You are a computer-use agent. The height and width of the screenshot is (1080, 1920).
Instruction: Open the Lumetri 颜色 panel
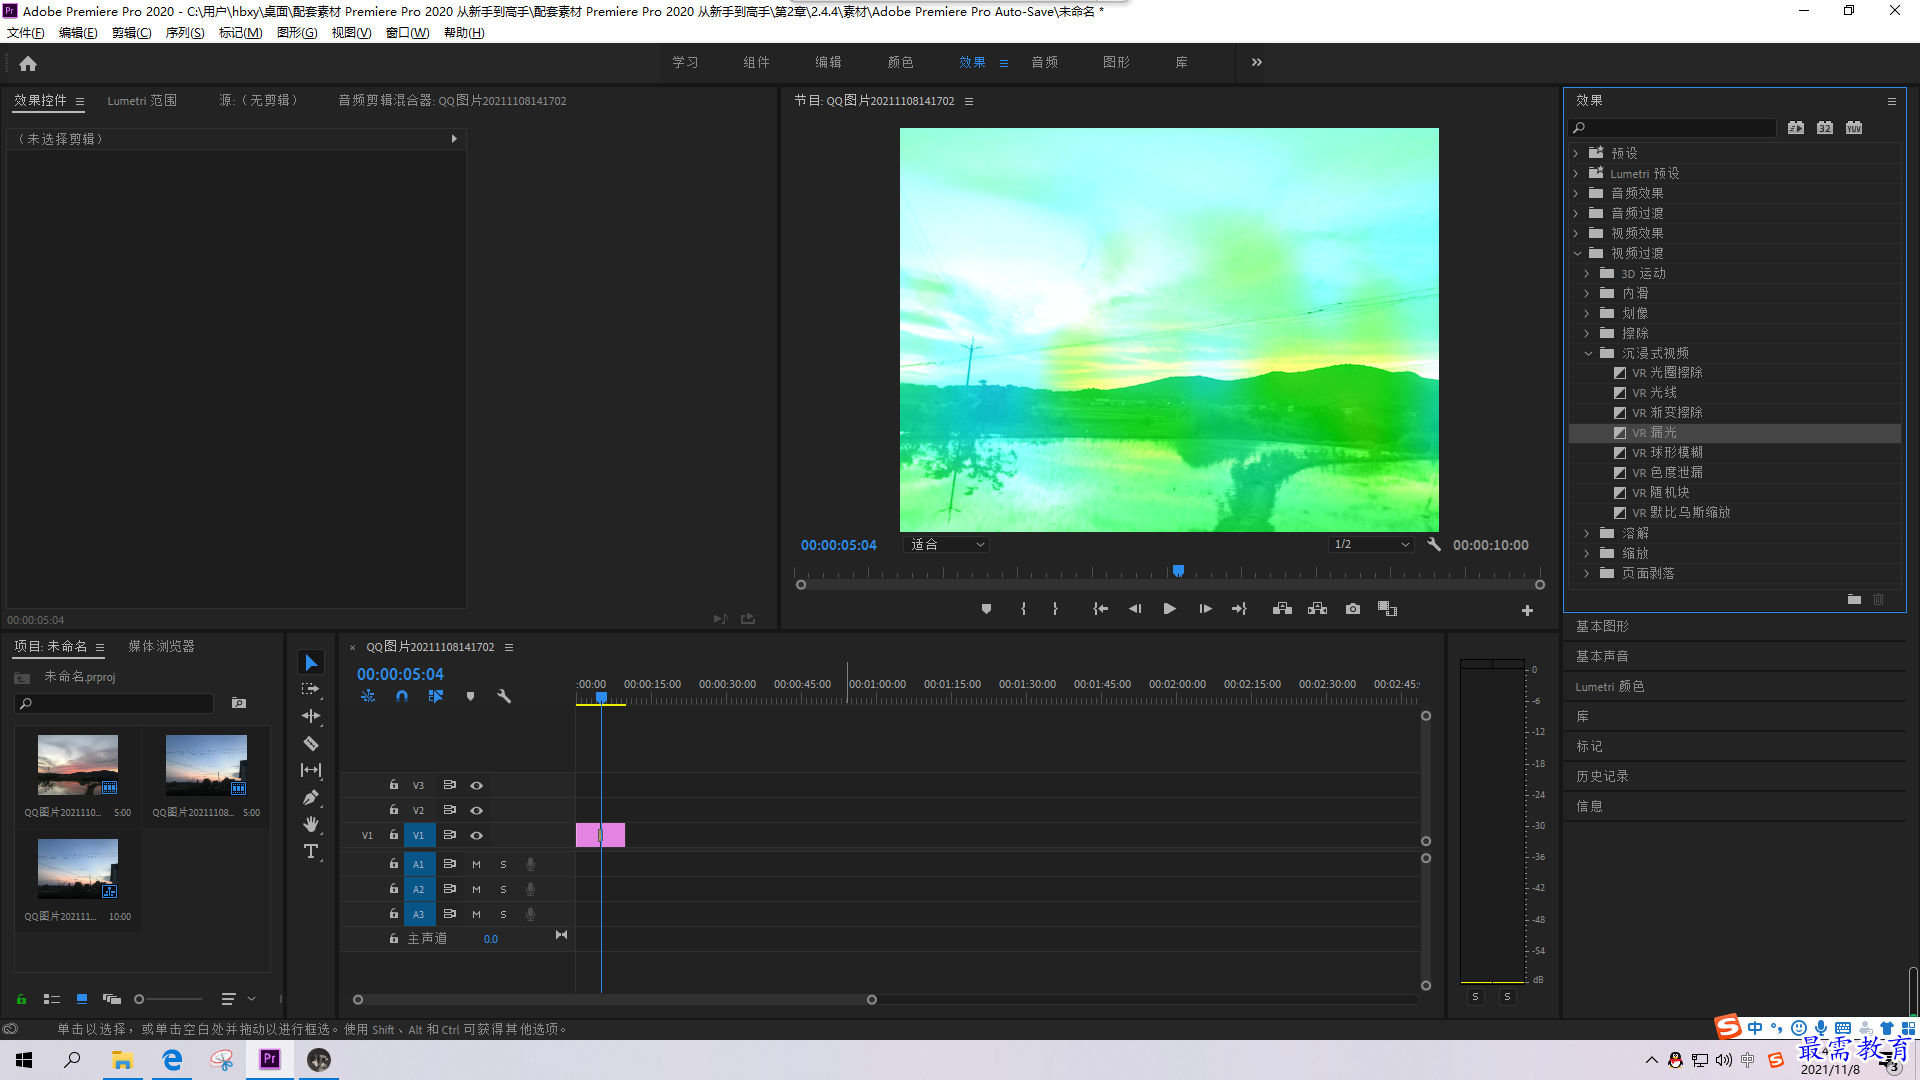(1609, 687)
